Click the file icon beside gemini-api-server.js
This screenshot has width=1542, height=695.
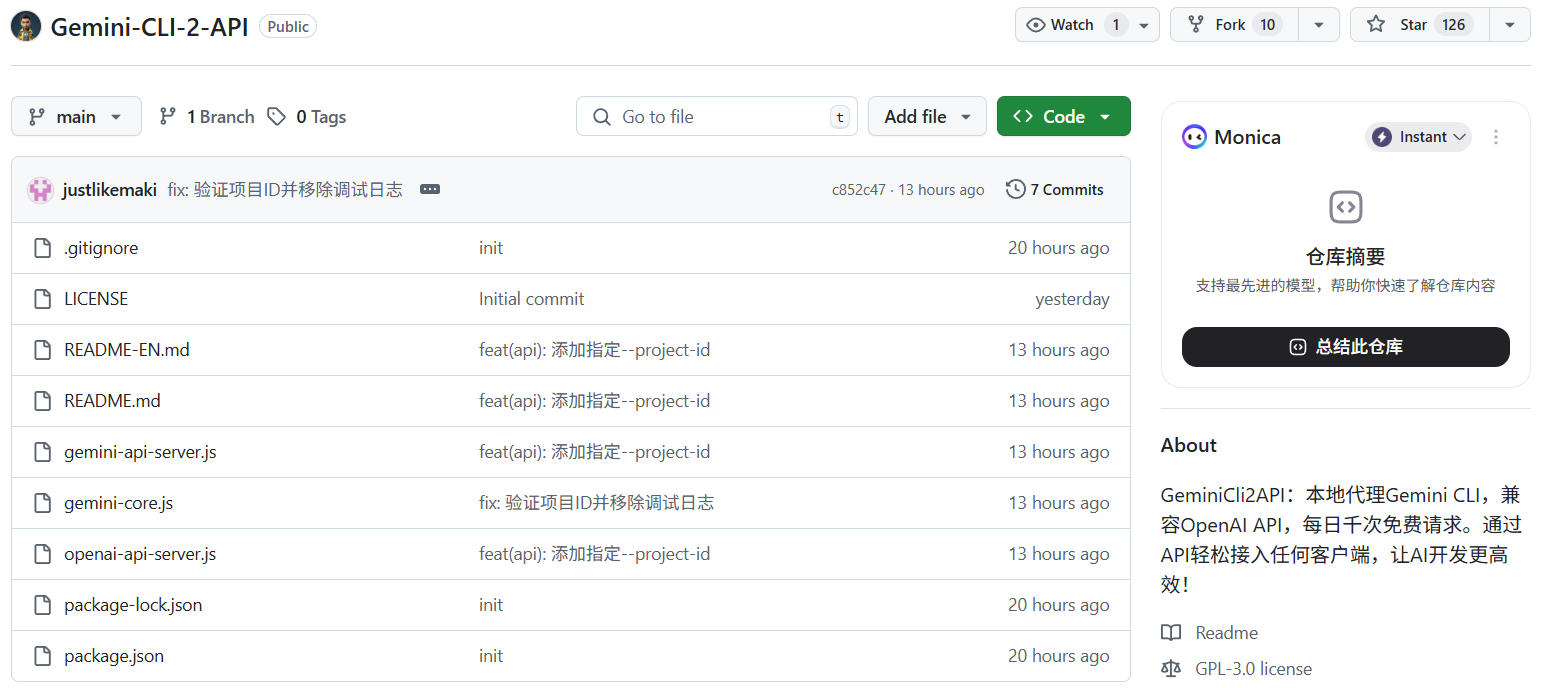point(42,452)
